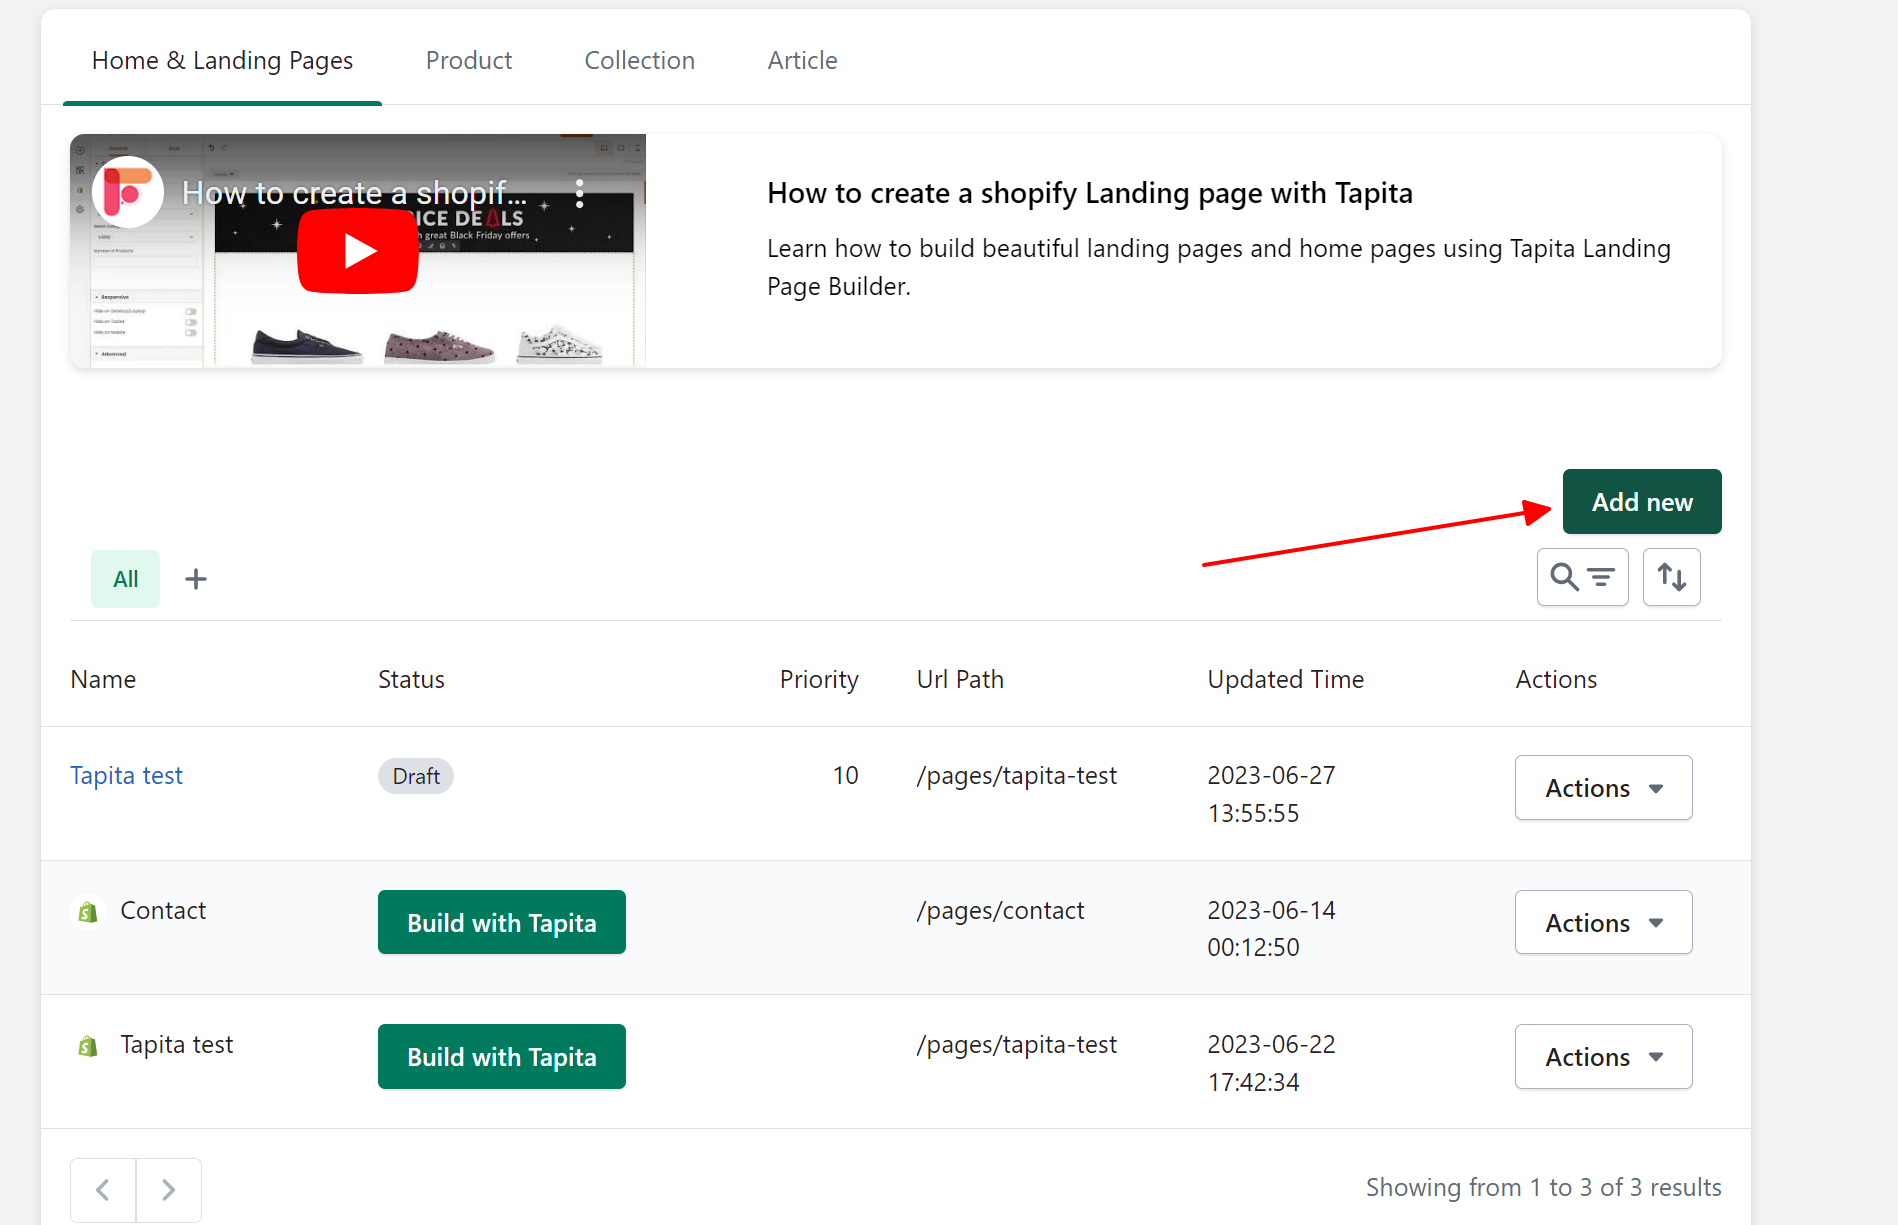Click the Draft status badge
Screen dimensions: 1898x1225
[x=416, y=776]
